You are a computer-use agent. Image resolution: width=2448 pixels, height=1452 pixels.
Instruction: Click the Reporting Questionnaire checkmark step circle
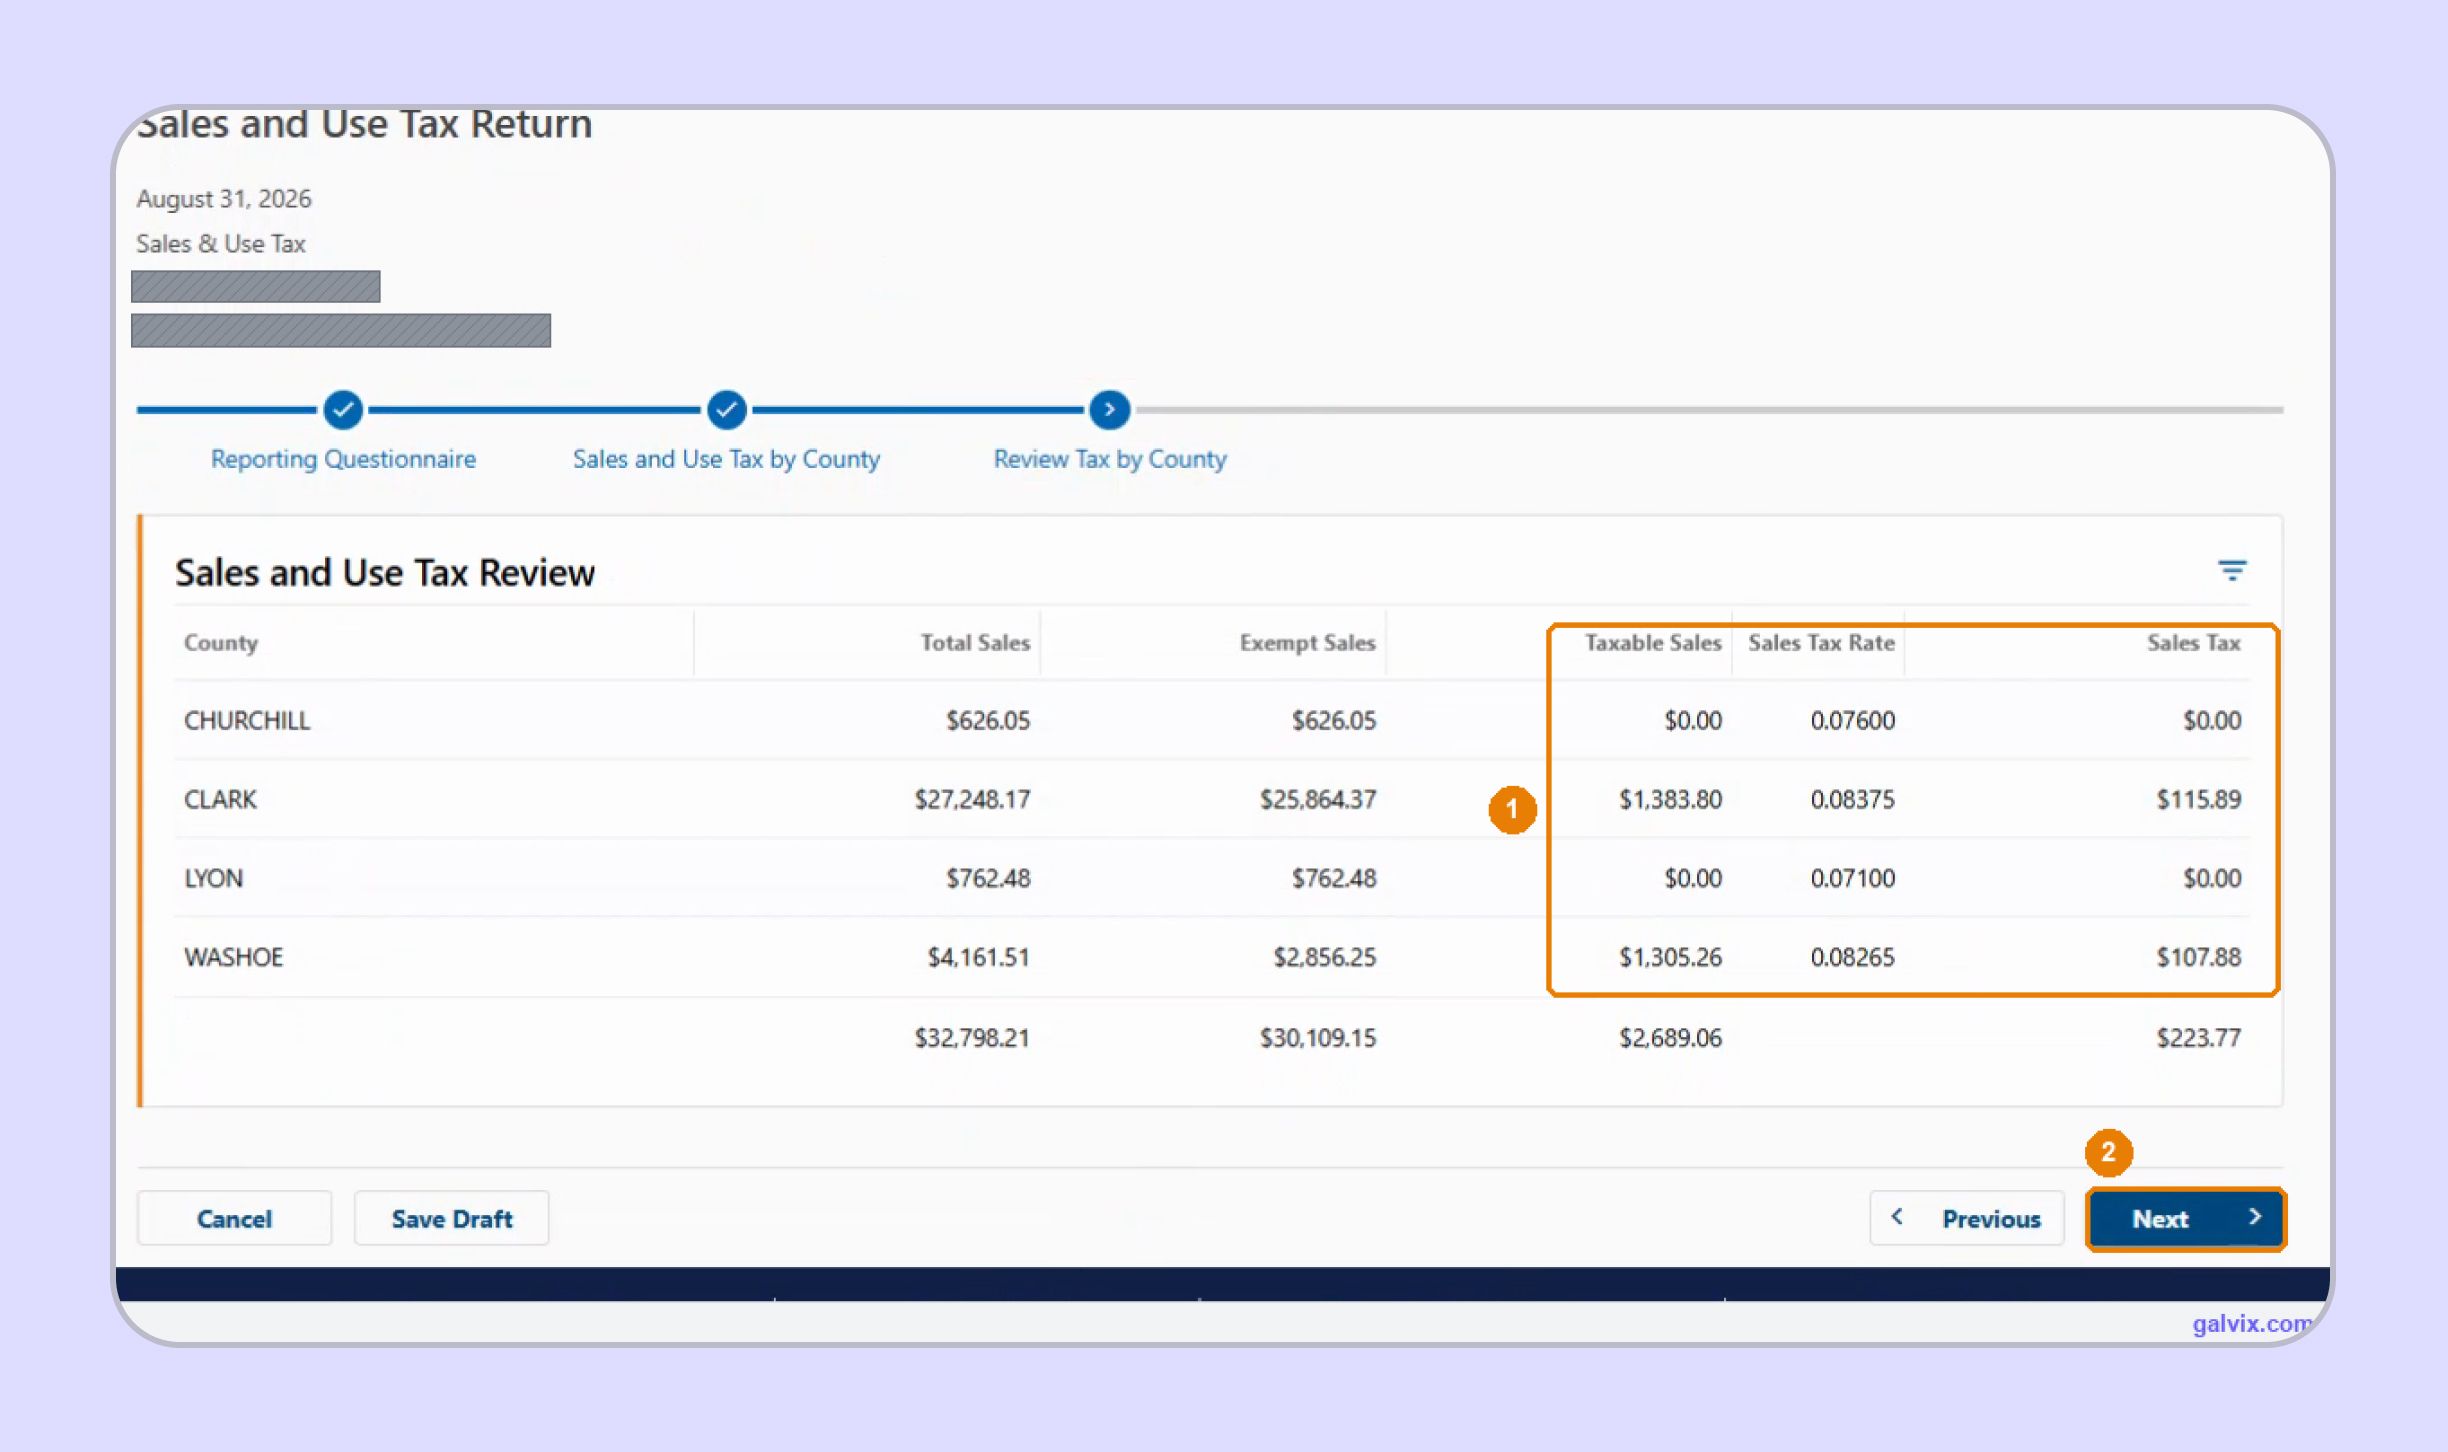point(343,409)
